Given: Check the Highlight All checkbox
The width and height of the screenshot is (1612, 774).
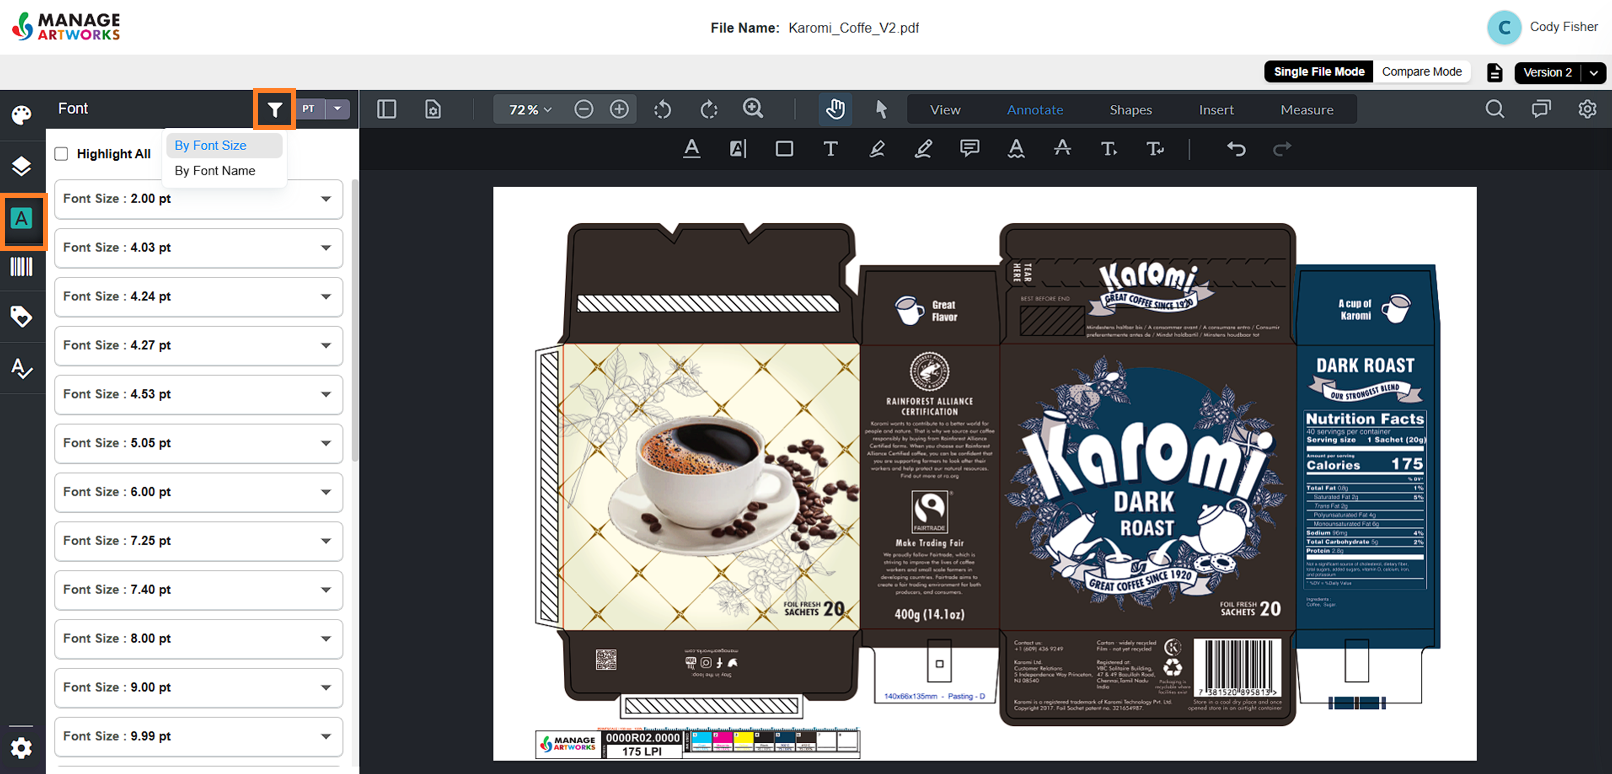Looking at the screenshot, I should [61, 154].
